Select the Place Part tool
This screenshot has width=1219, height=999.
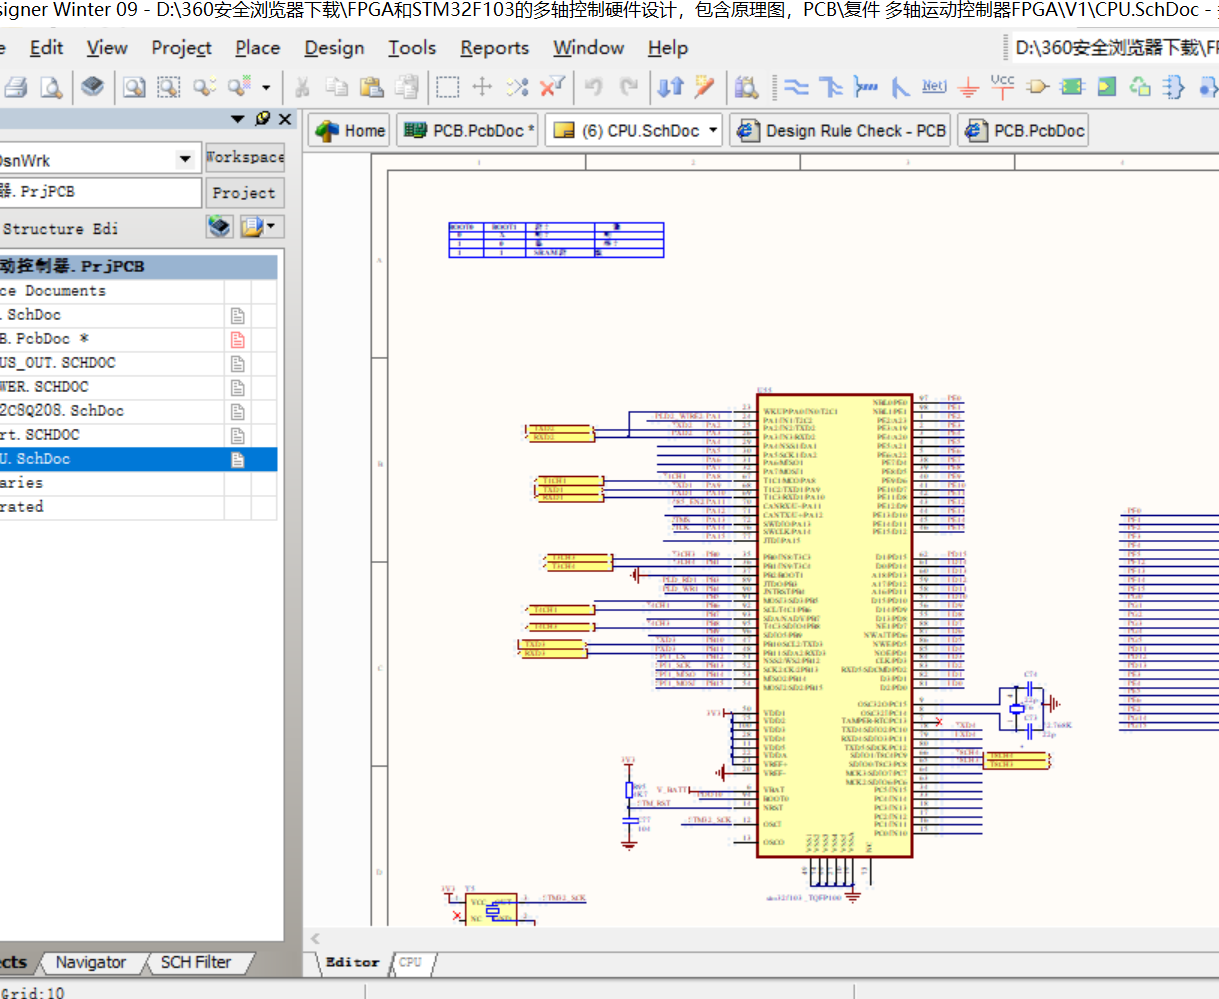pyautogui.click(x=1038, y=88)
